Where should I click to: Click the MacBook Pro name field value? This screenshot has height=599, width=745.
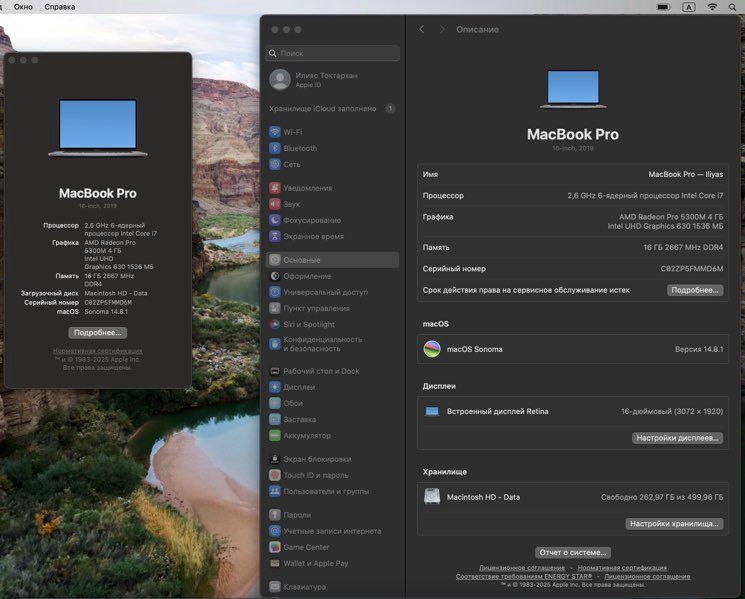tap(686, 174)
